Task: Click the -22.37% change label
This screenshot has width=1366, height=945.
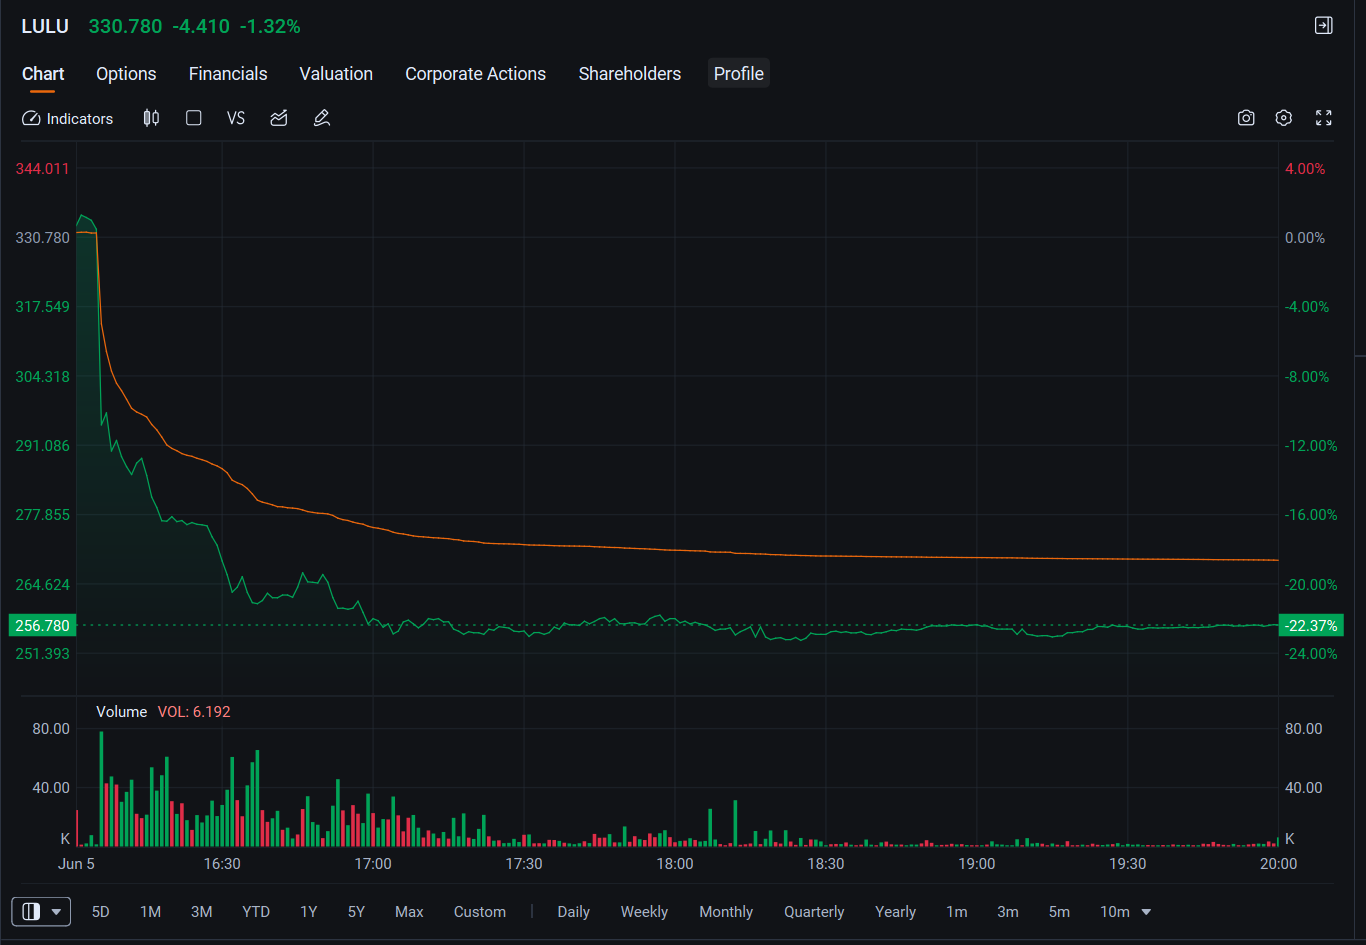Action: pos(1311,626)
